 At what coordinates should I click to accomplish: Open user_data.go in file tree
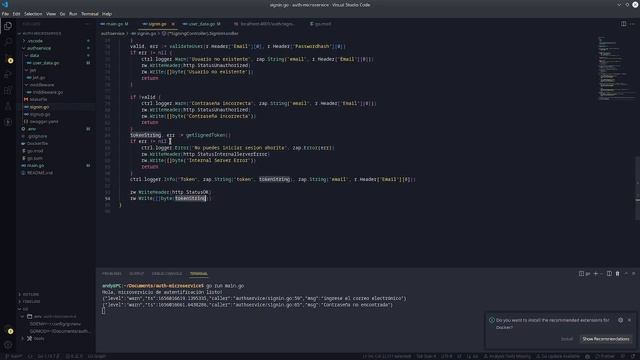click(x=46, y=63)
